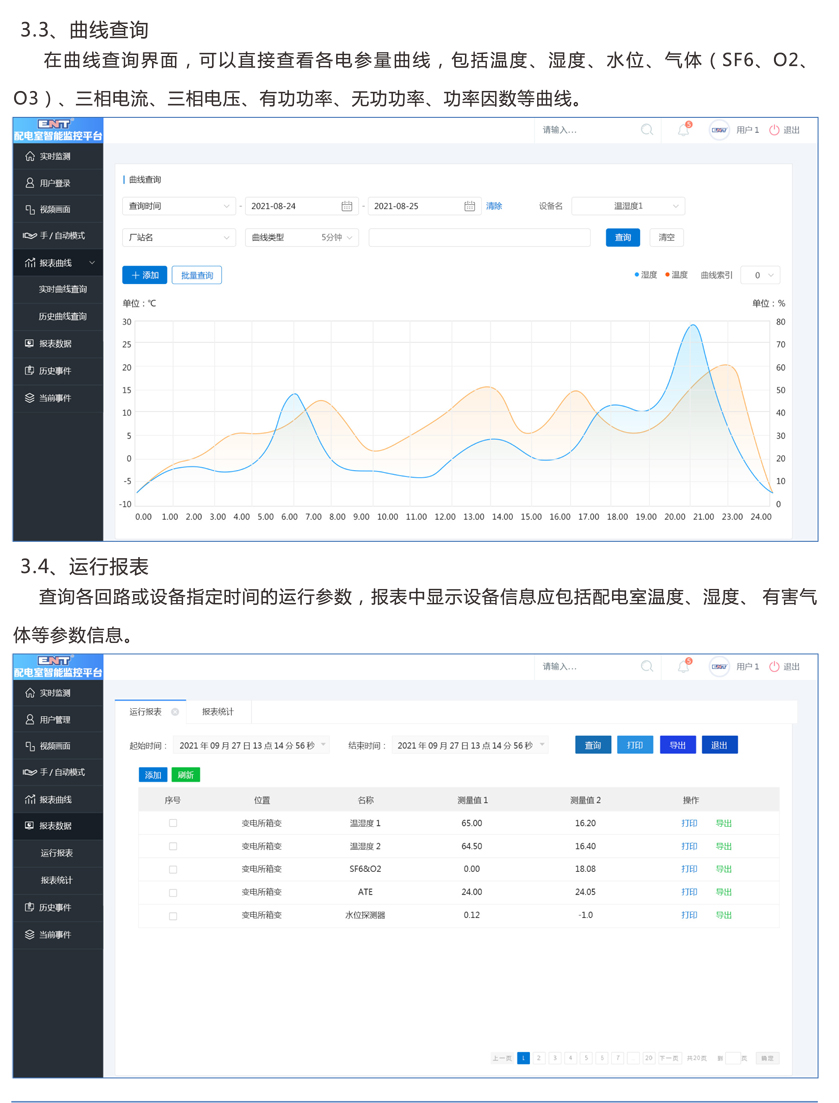This screenshot has width=839, height=1103.
Task: Click the 用户登录 sidebar icon item
Action: click(30, 183)
